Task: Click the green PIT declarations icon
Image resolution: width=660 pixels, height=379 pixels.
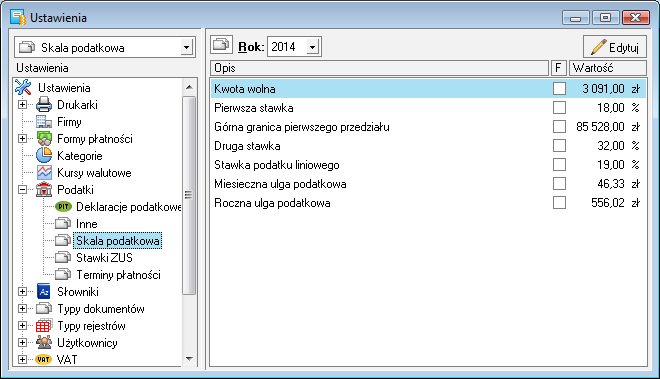Action: pos(63,206)
